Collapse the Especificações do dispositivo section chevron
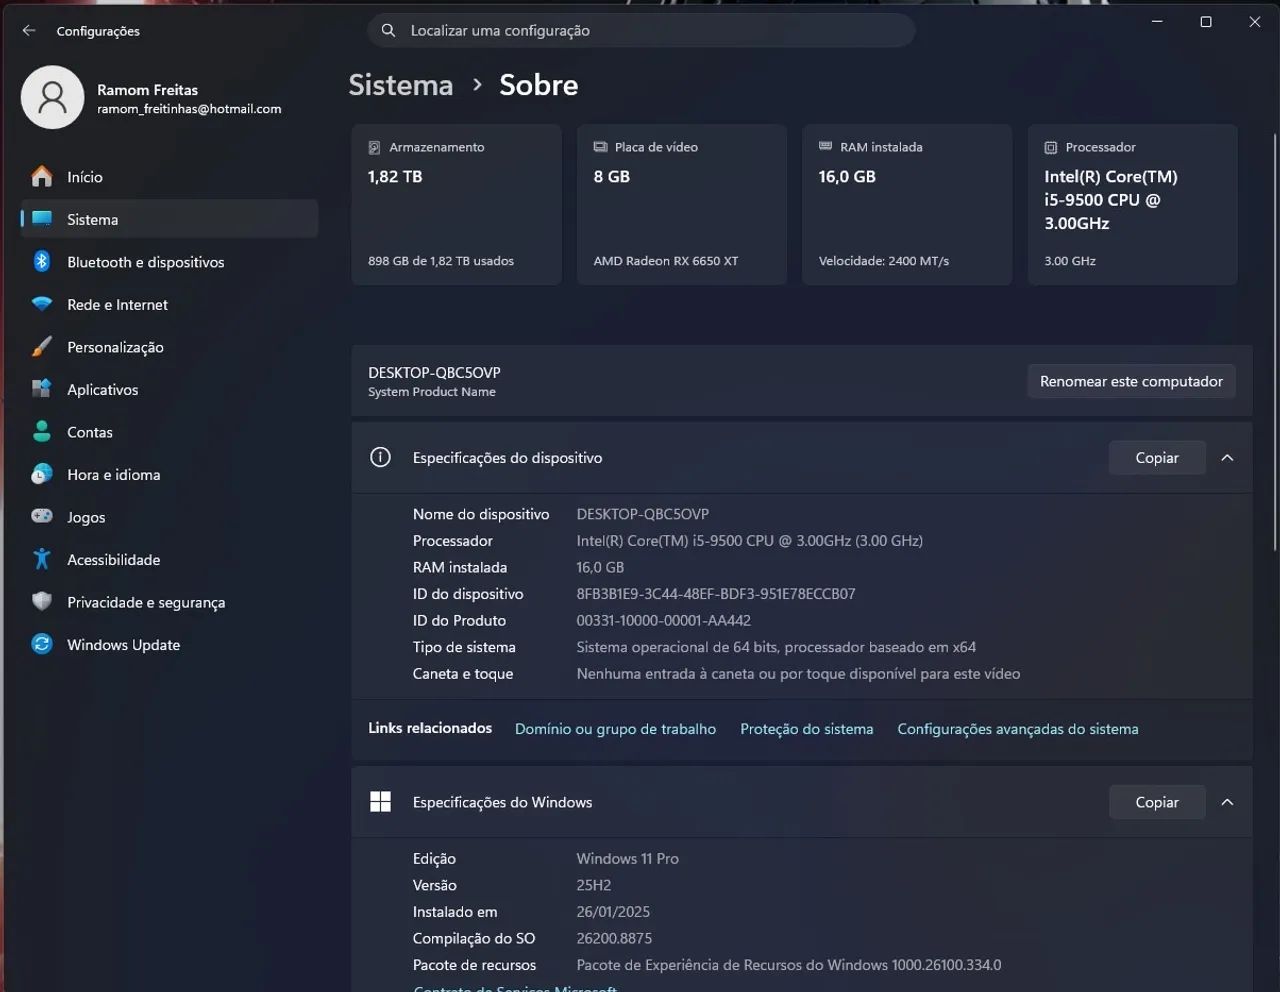This screenshot has height=992, width=1280. click(1227, 457)
